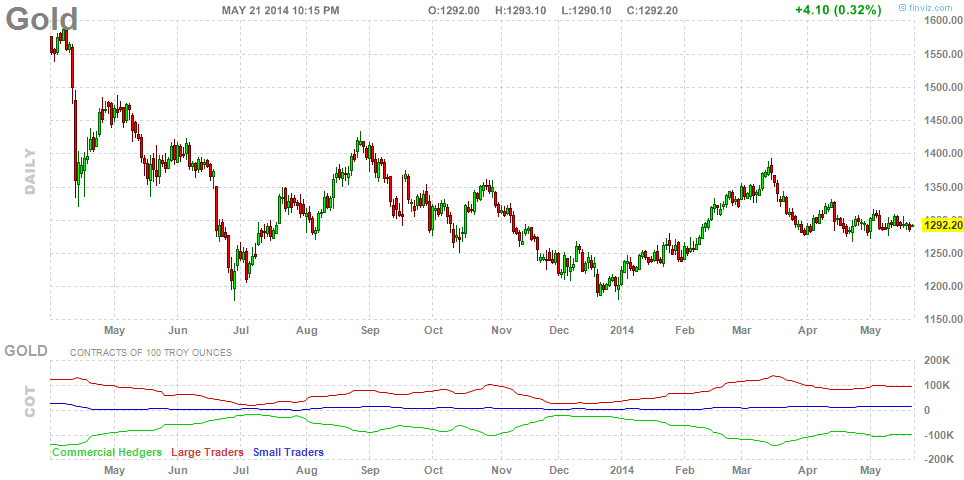Screen dimensions: 964x480
Task: Click CONTRACTS OF 100 TROY OUNCES caption
Action: (151, 353)
